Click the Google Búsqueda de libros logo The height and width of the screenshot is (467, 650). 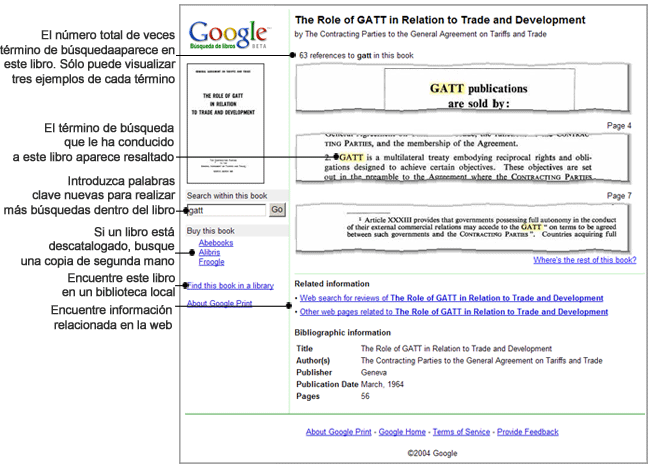(x=229, y=34)
